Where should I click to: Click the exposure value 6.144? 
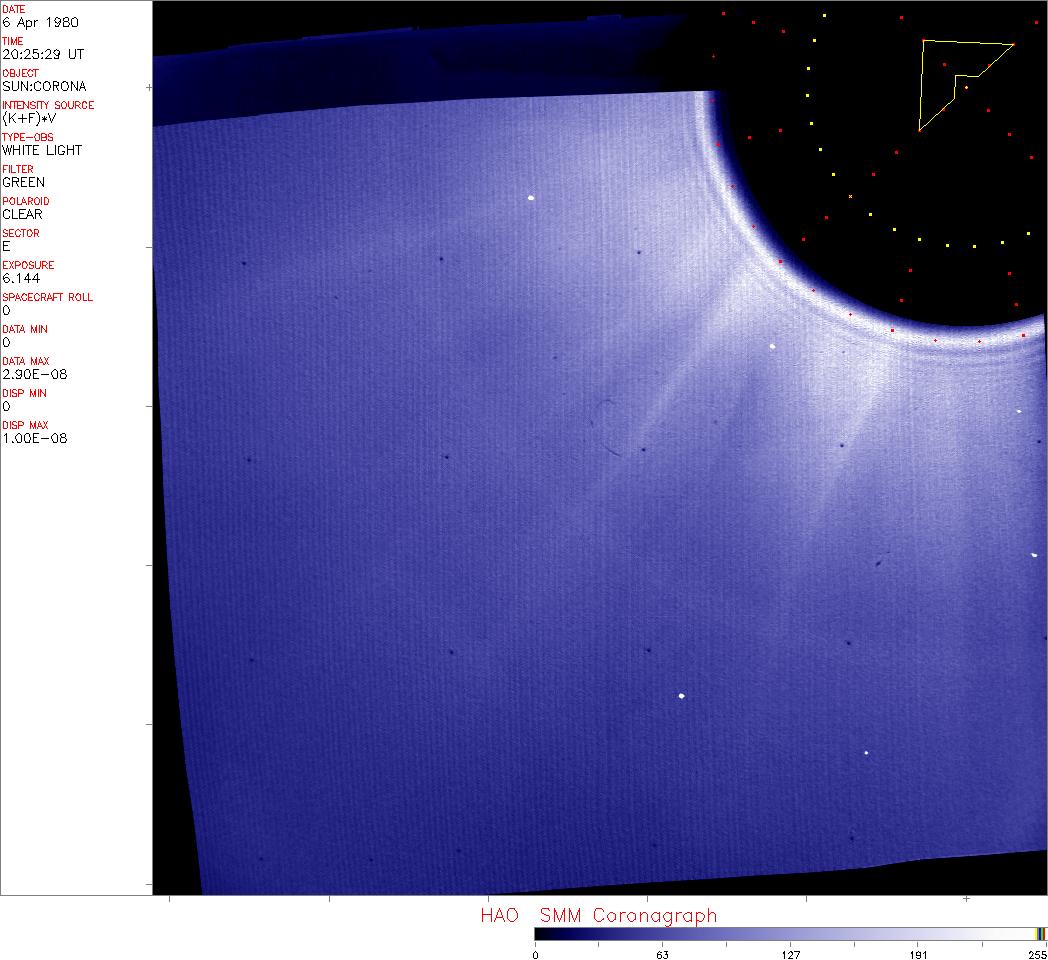[21, 278]
